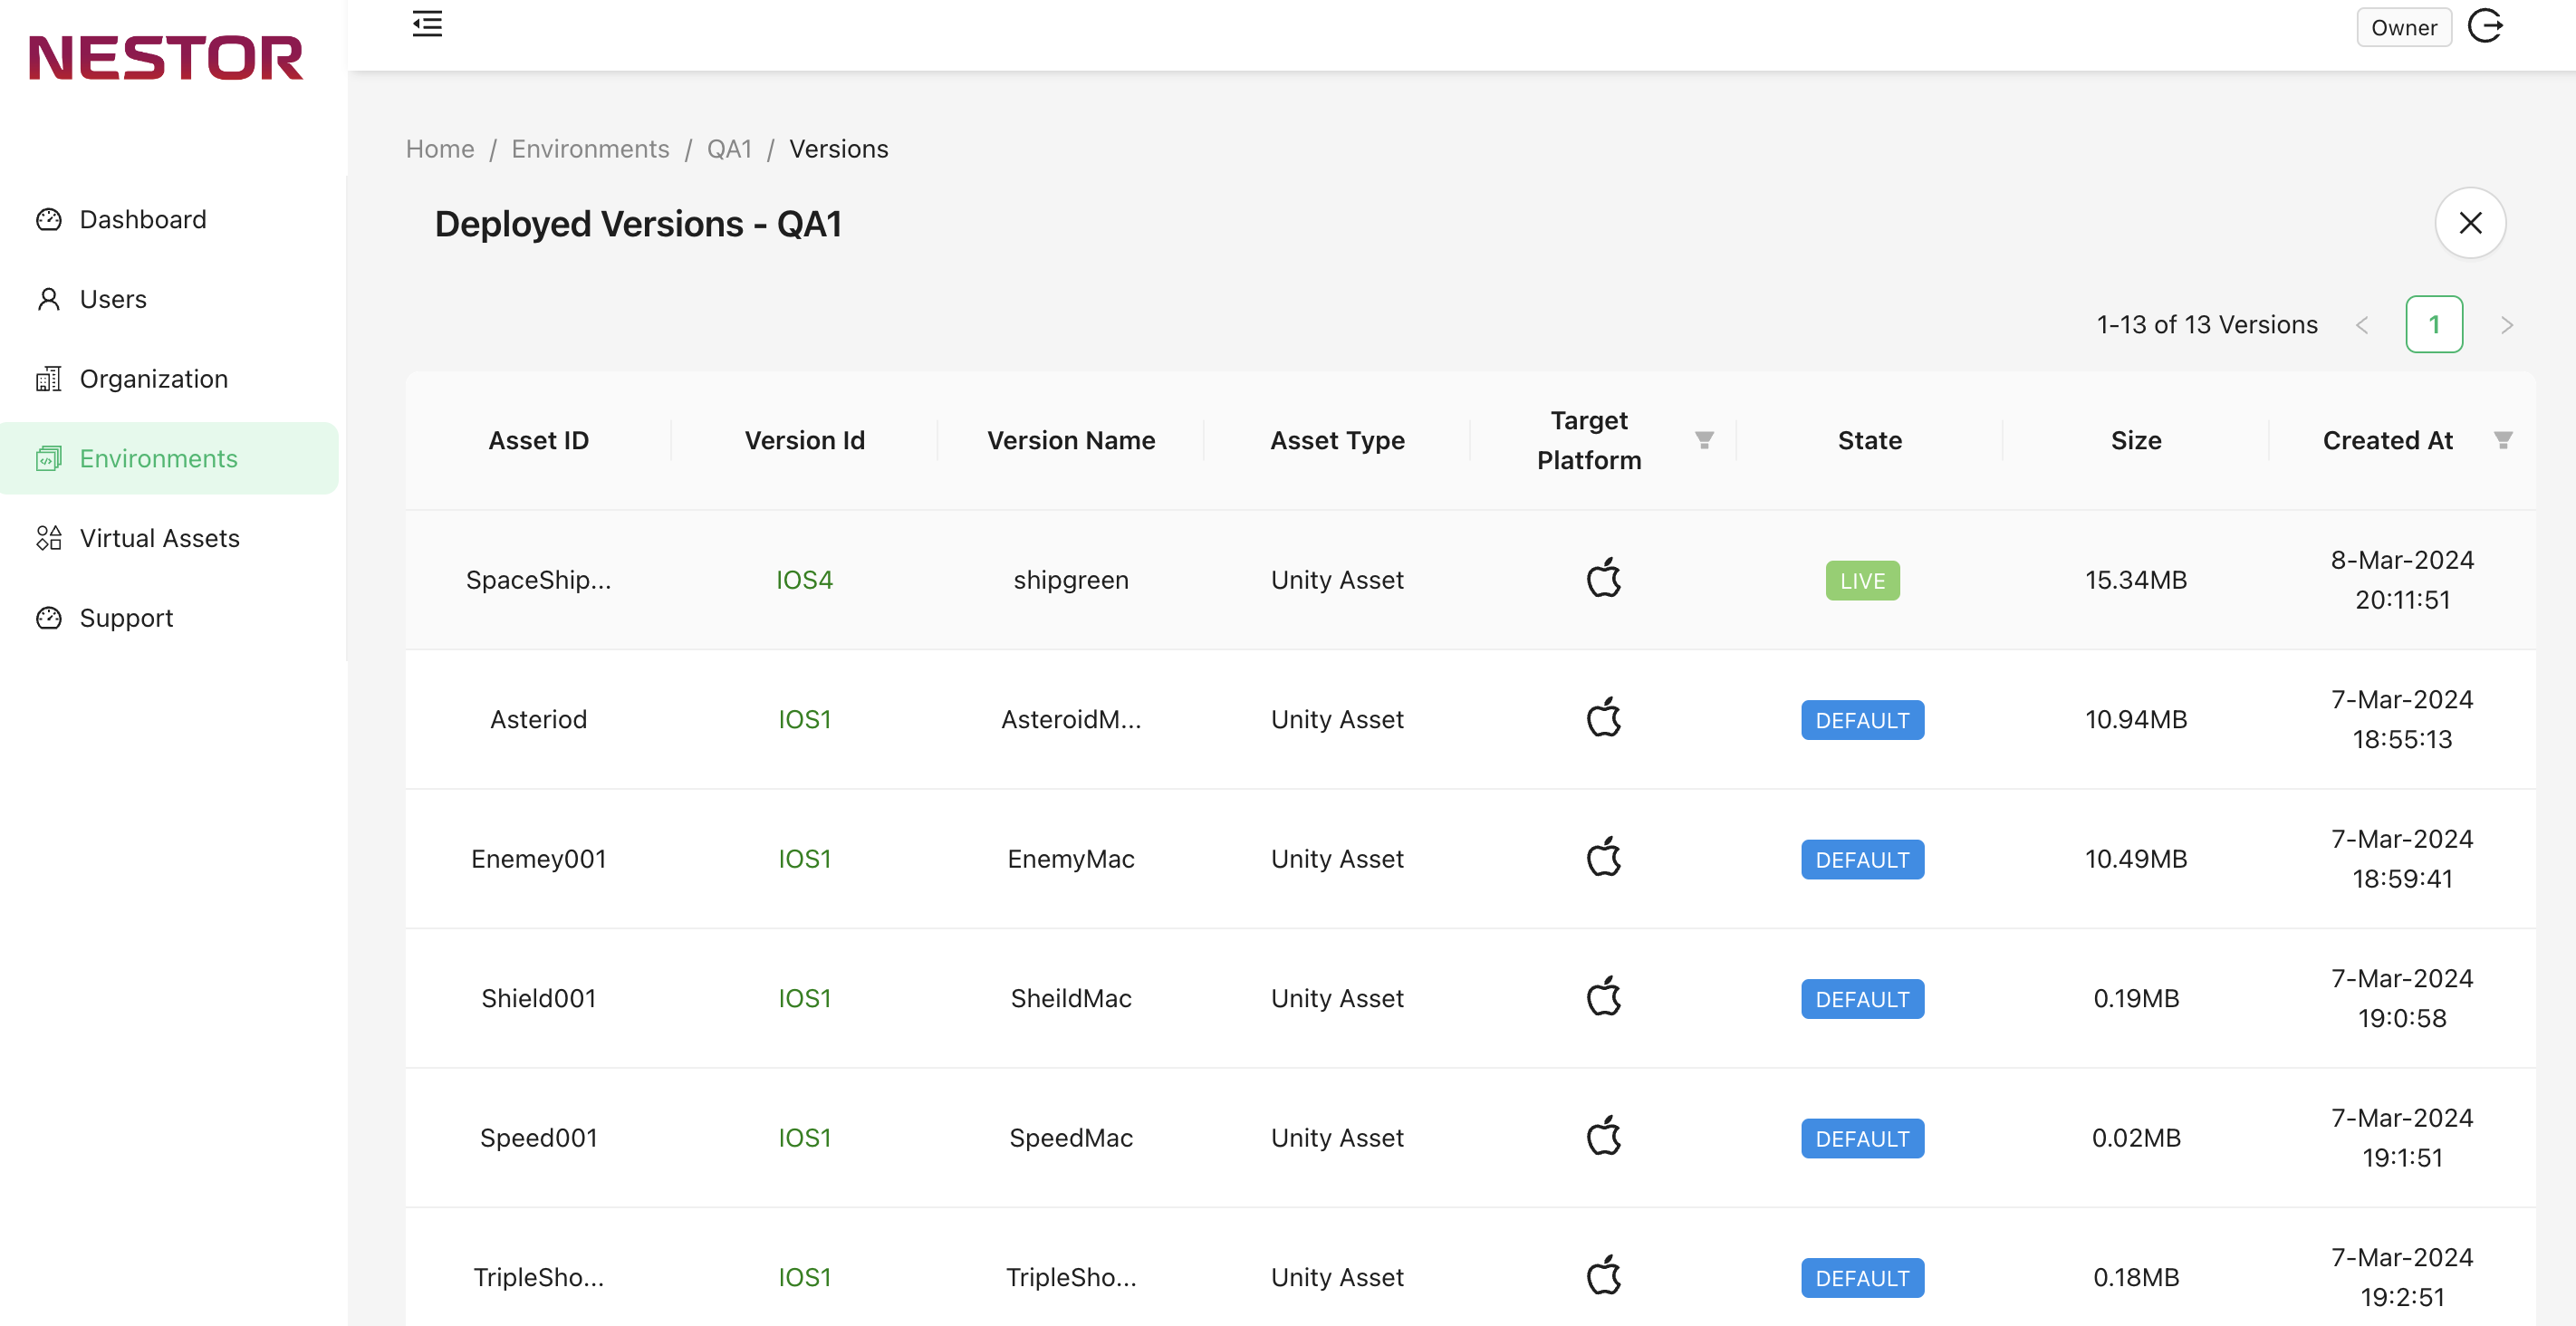Go to the previous page arrow
Viewport: 2576px width, 1326px height.
click(x=2362, y=325)
